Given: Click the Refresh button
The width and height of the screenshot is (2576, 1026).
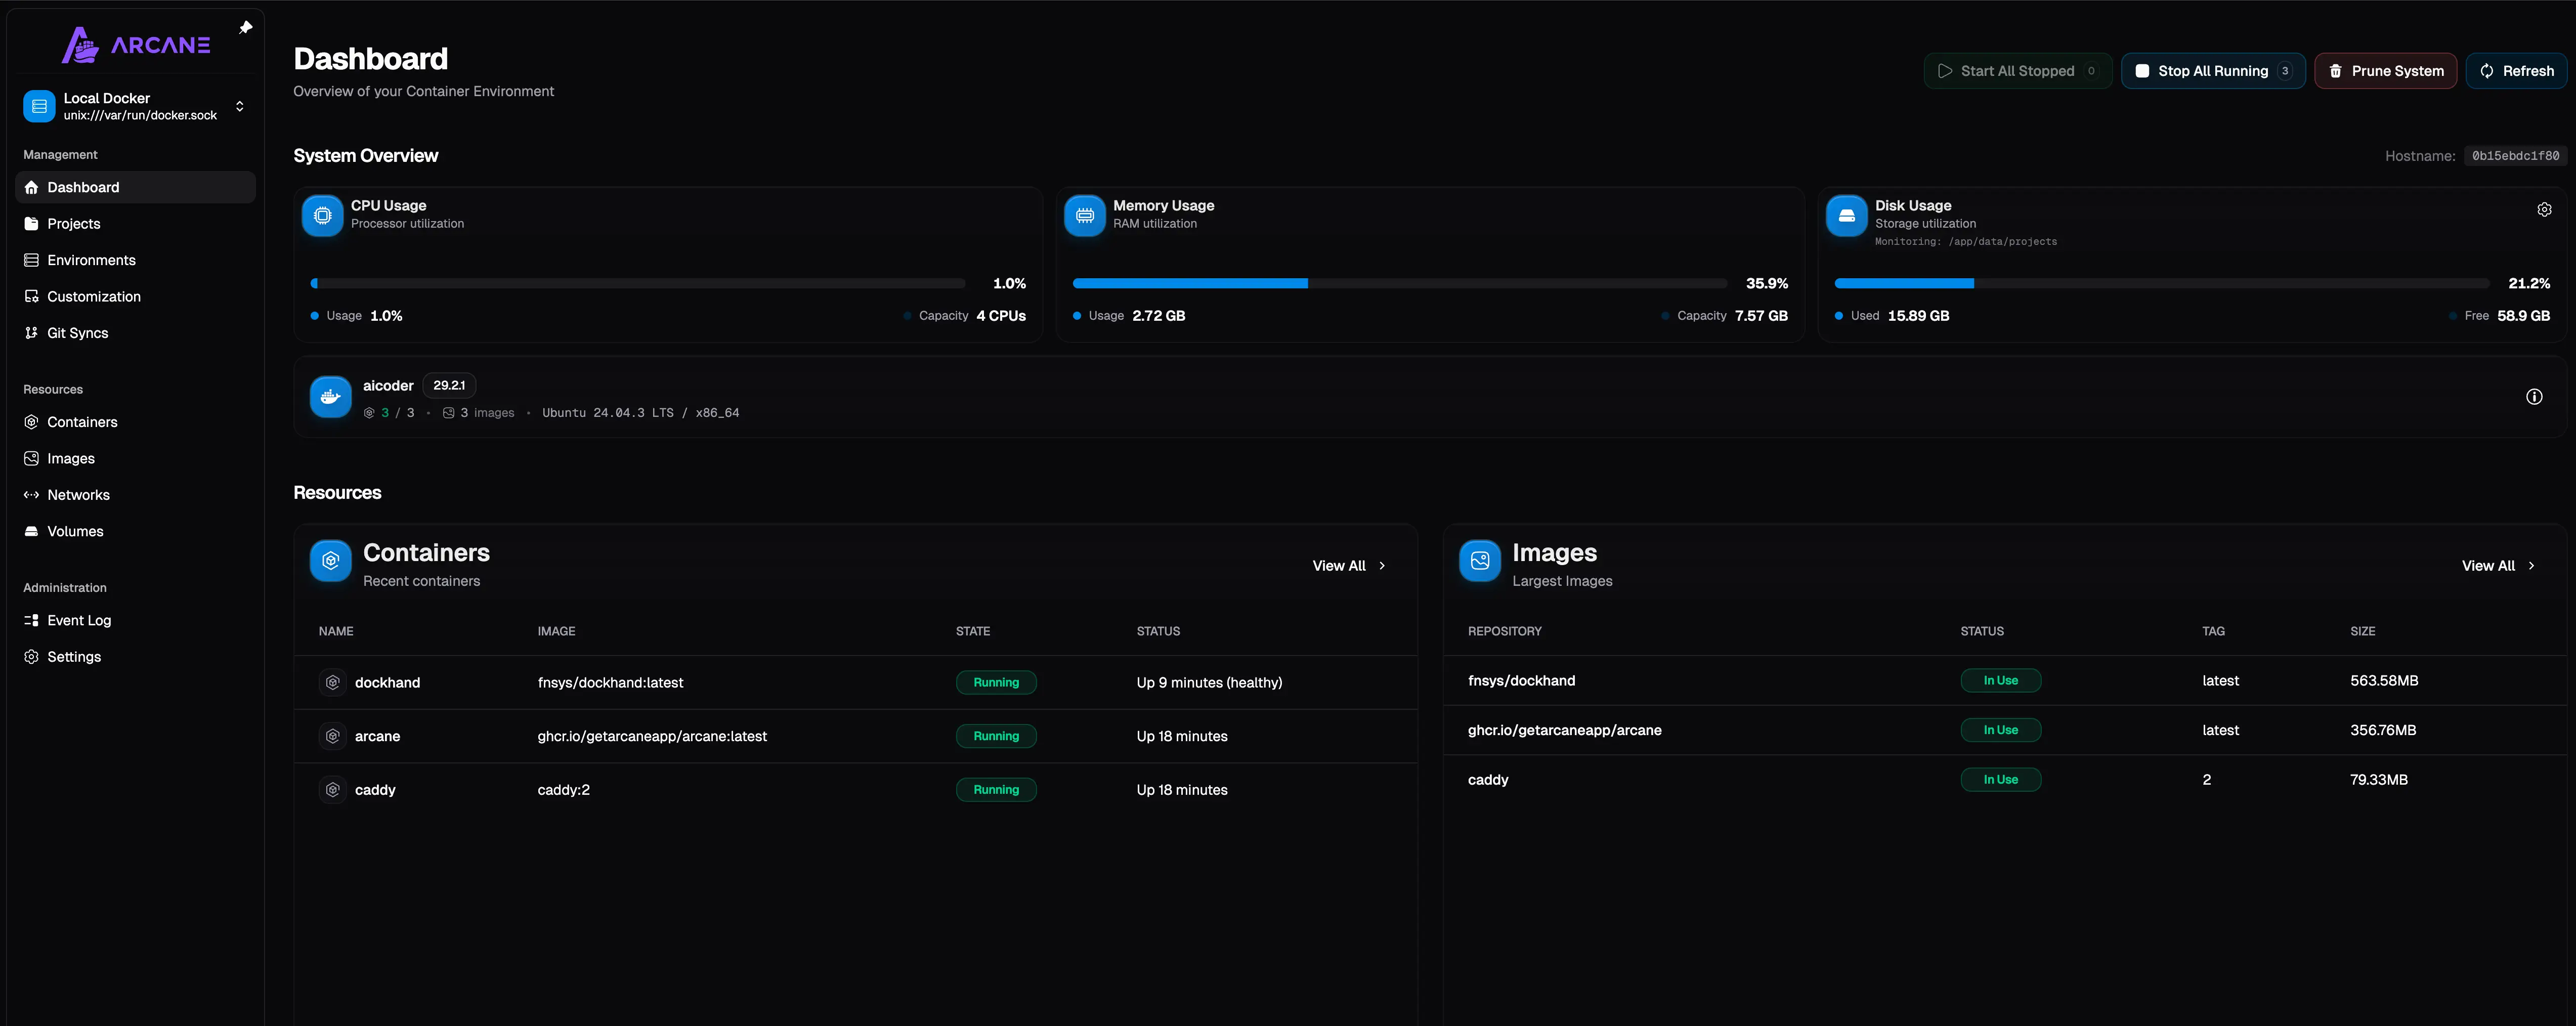Looking at the screenshot, I should (2516, 70).
